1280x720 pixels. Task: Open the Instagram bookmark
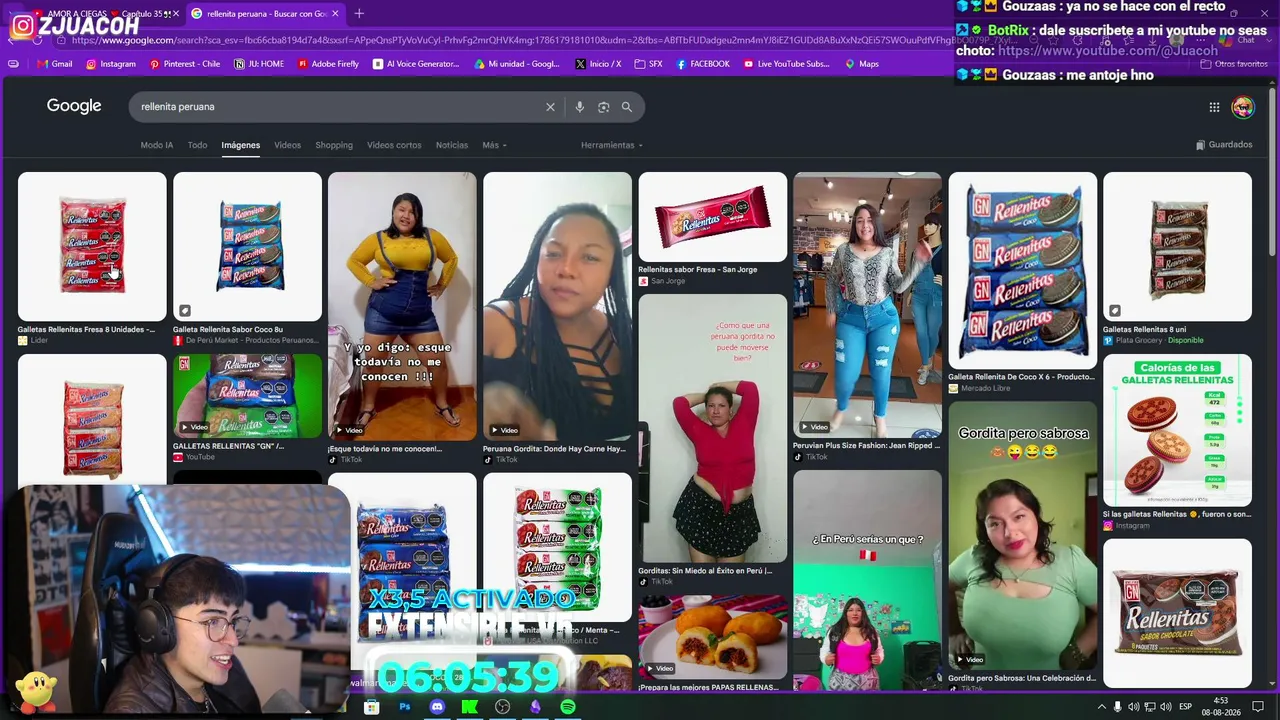click(110, 64)
